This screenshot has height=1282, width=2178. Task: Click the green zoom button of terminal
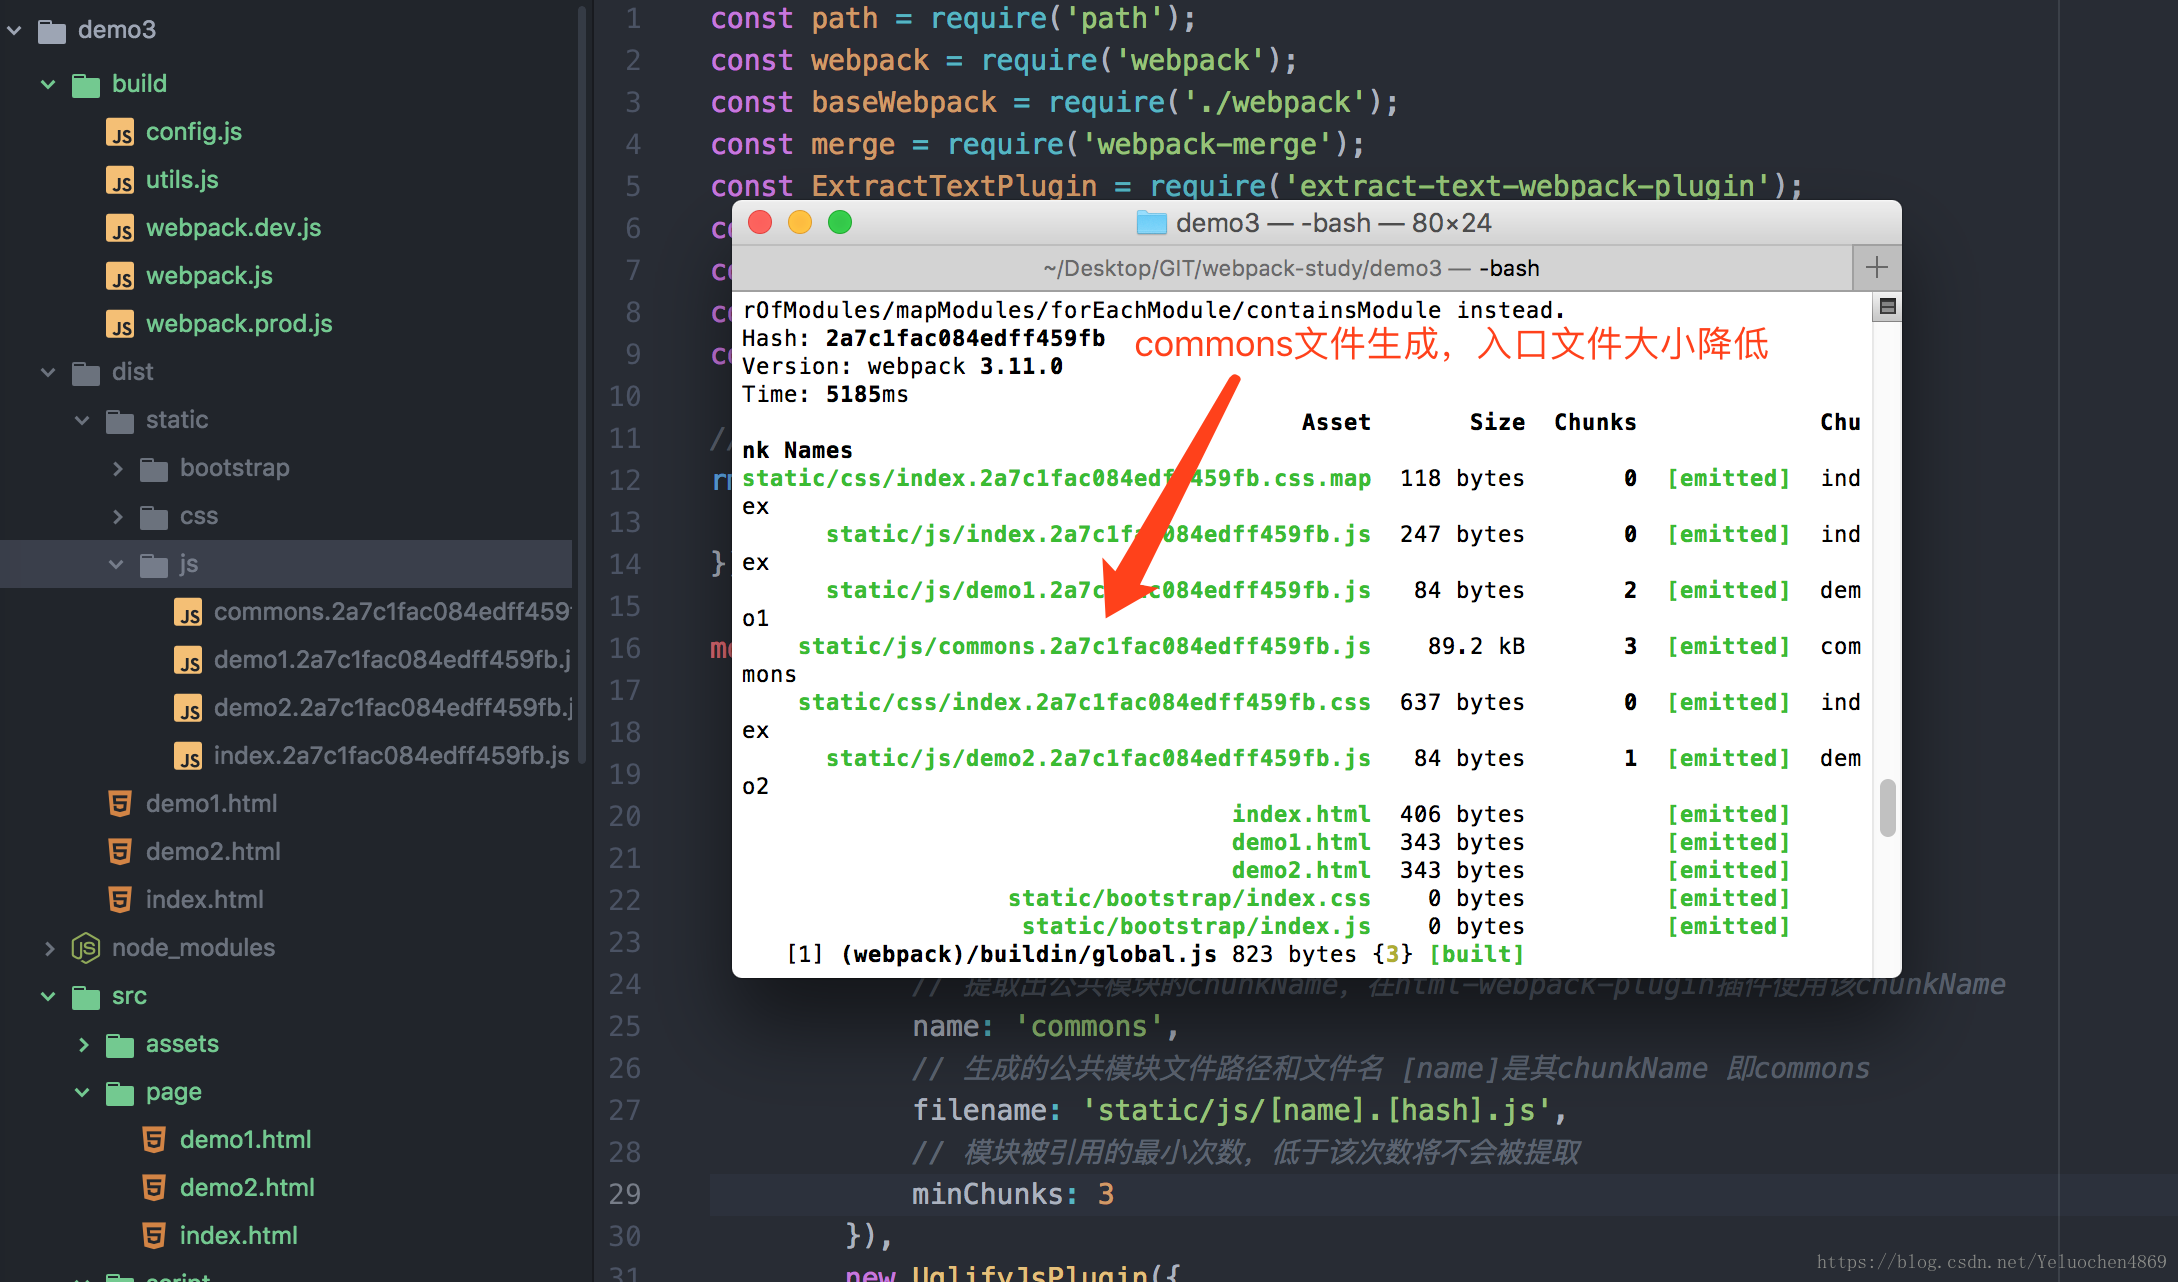tap(840, 222)
